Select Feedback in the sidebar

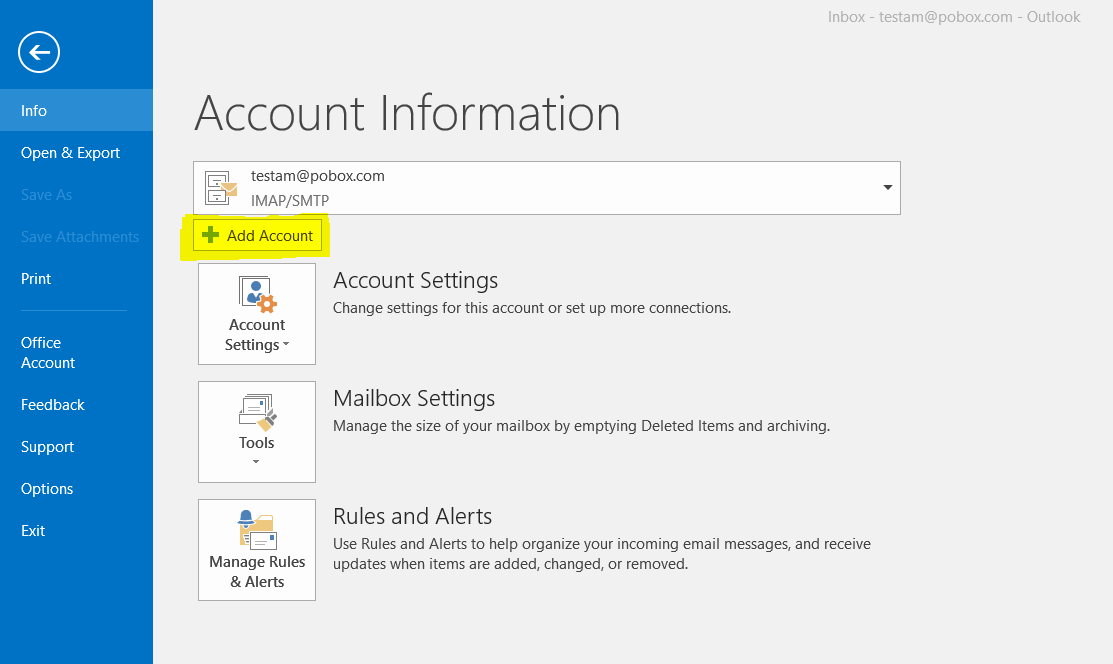(x=76, y=405)
